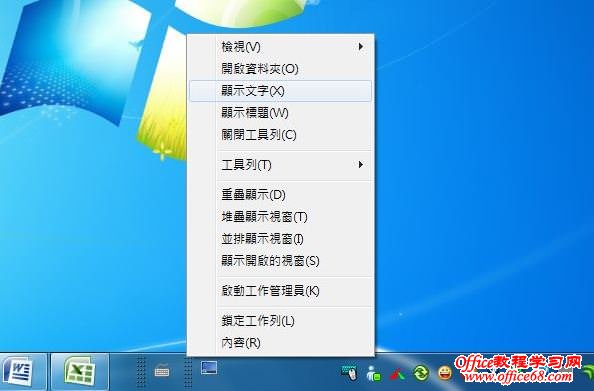Screen dimensions: 594x391
Task: Select 關閉工具列(C) menu entry
Action: [280, 135]
